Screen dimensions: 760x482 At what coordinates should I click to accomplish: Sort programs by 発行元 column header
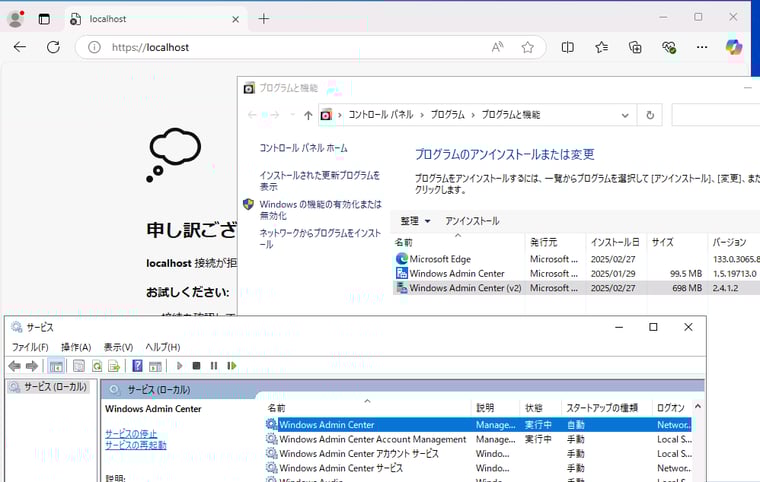554,242
